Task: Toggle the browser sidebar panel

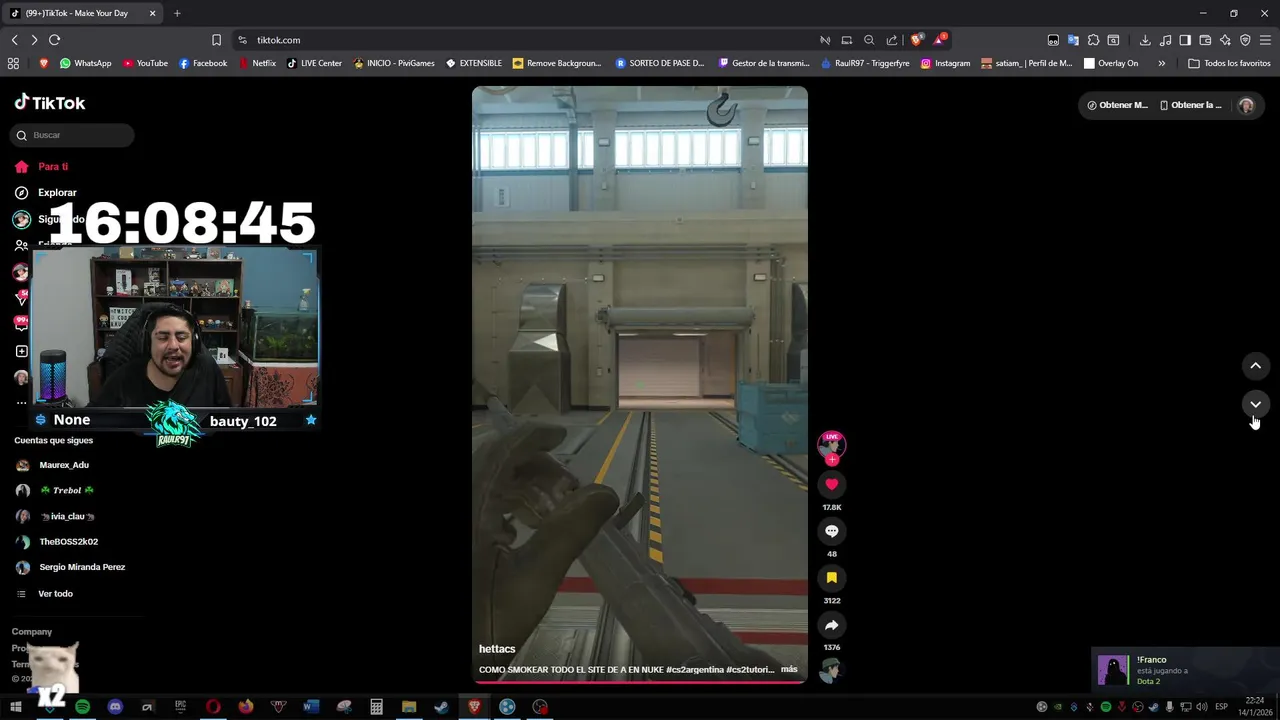Action: click(x=1185, y=40)
